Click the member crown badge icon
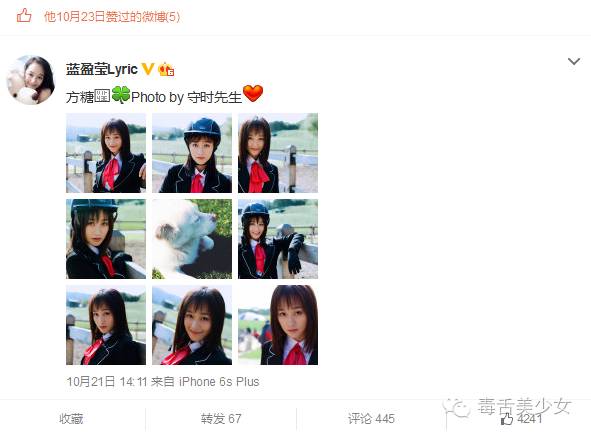Image resolution: width=591 pixels, height=435 pixels. point(166,69)
